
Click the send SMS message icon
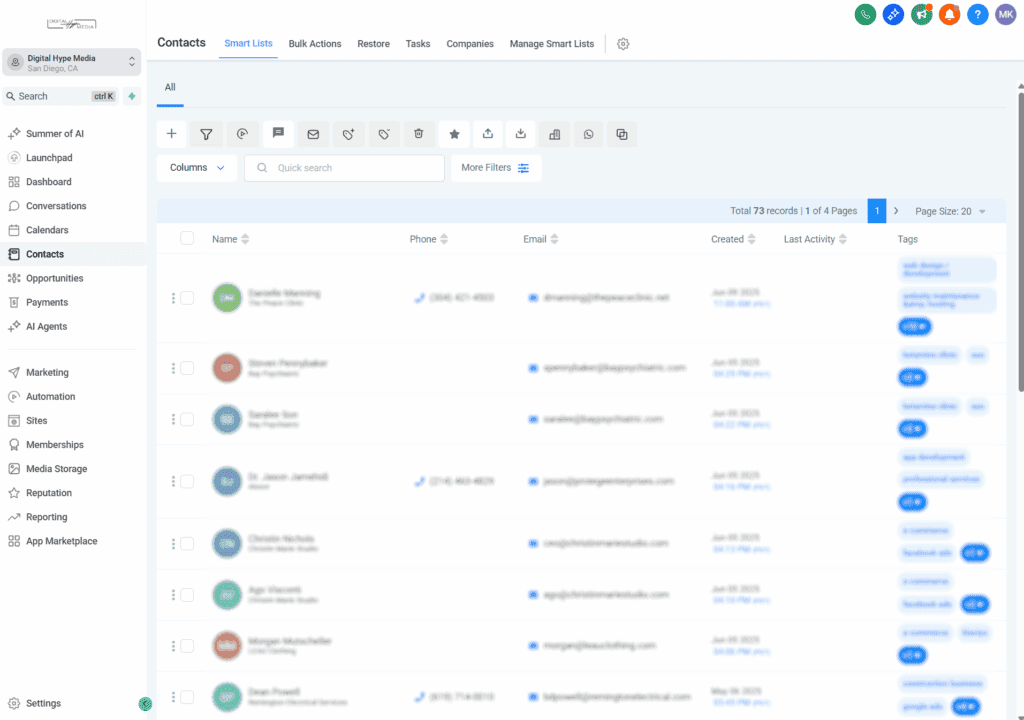pyautogui.click(x=278, y=133)
